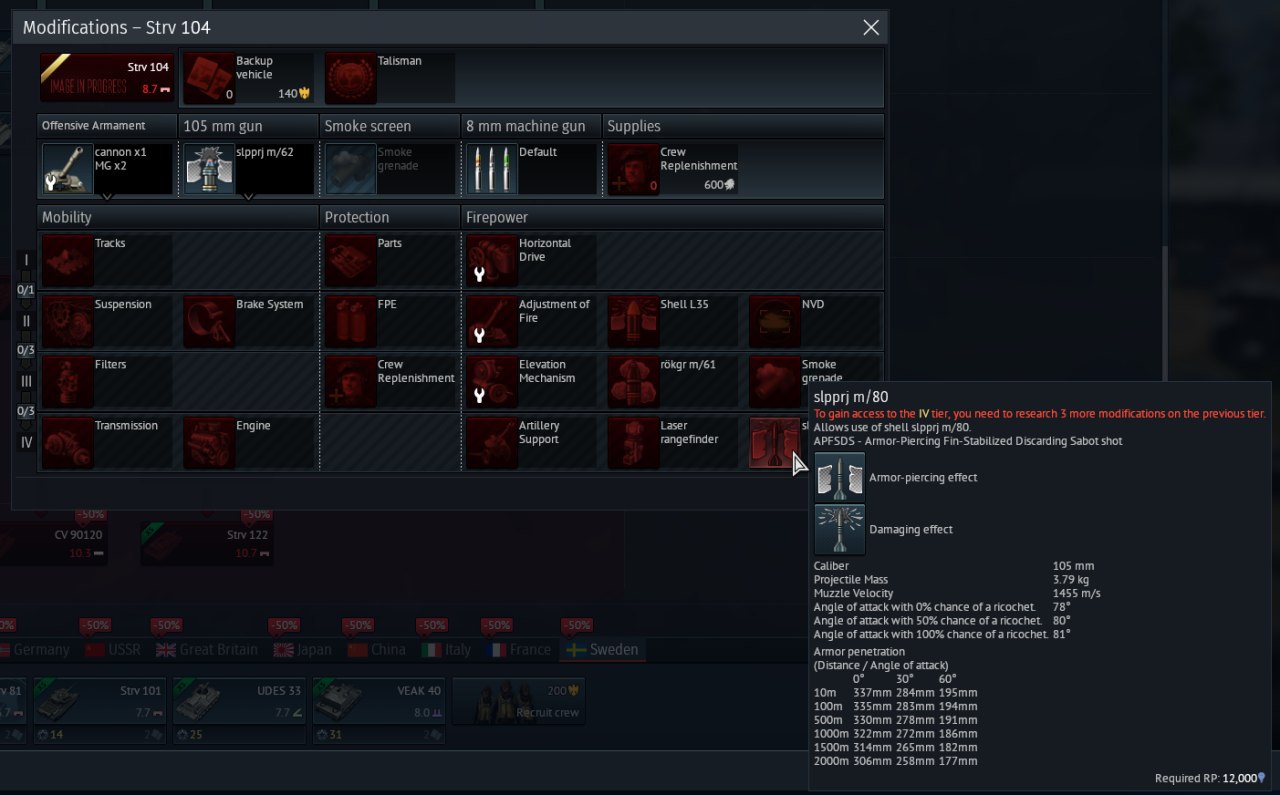Select the Horizontal Drive modification icon
The width and height of the screenshot is (1280, 795).
click(x=491, y=260)
